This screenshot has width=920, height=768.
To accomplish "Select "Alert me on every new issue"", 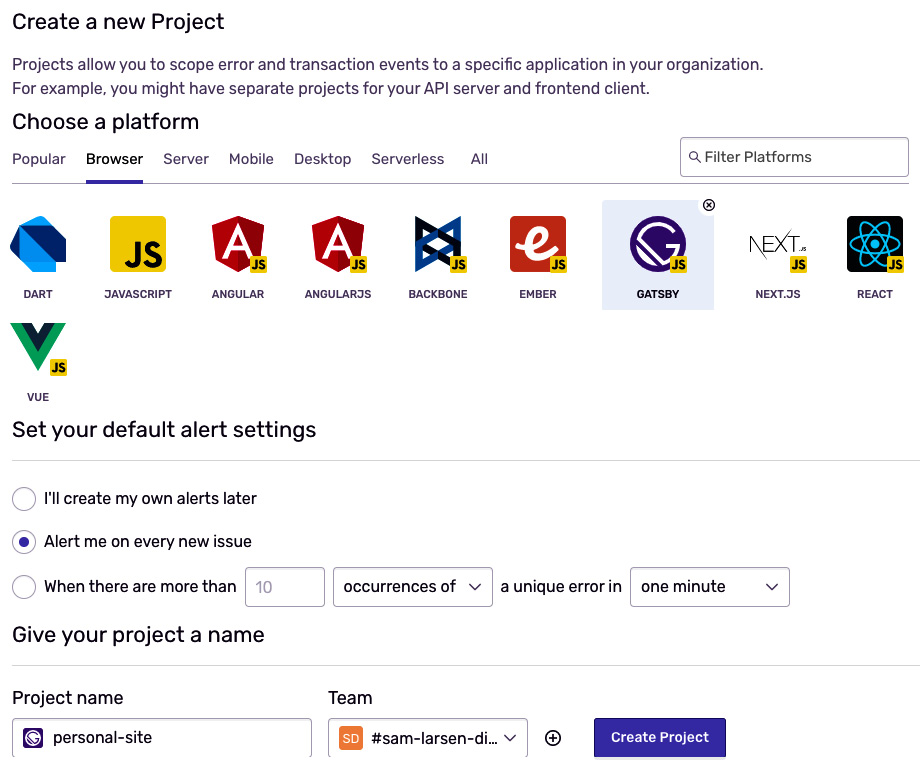I will click(x=24, y=542).
